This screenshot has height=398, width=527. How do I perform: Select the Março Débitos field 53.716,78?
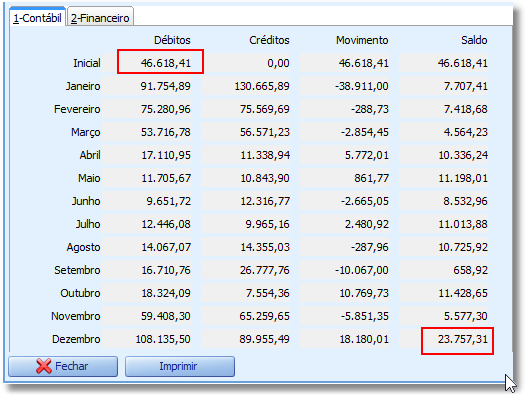pyautogui.click(x=147, y=132)
